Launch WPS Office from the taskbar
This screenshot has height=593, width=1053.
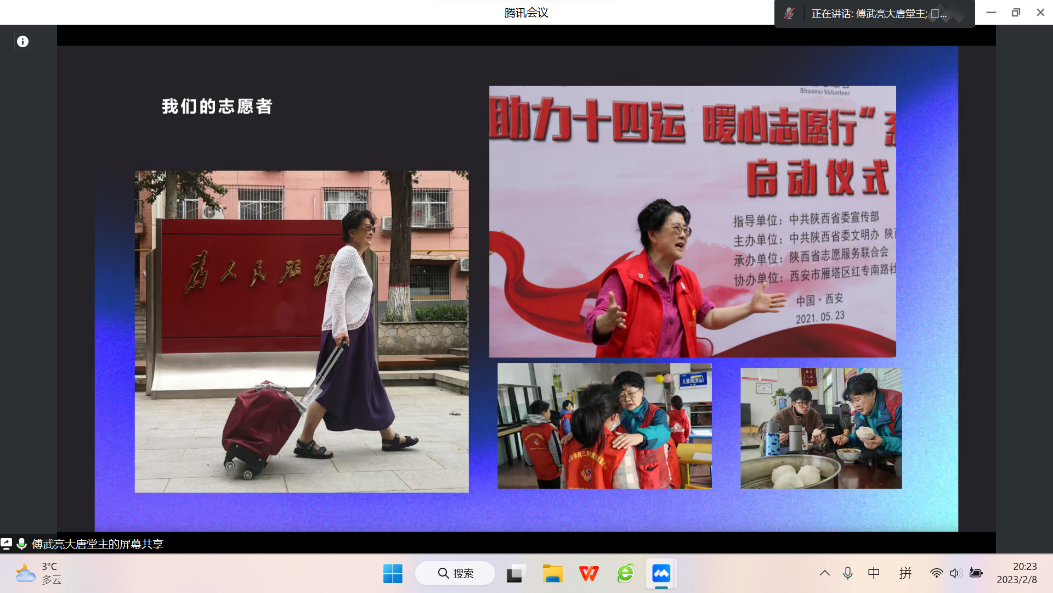pos(589,573)
